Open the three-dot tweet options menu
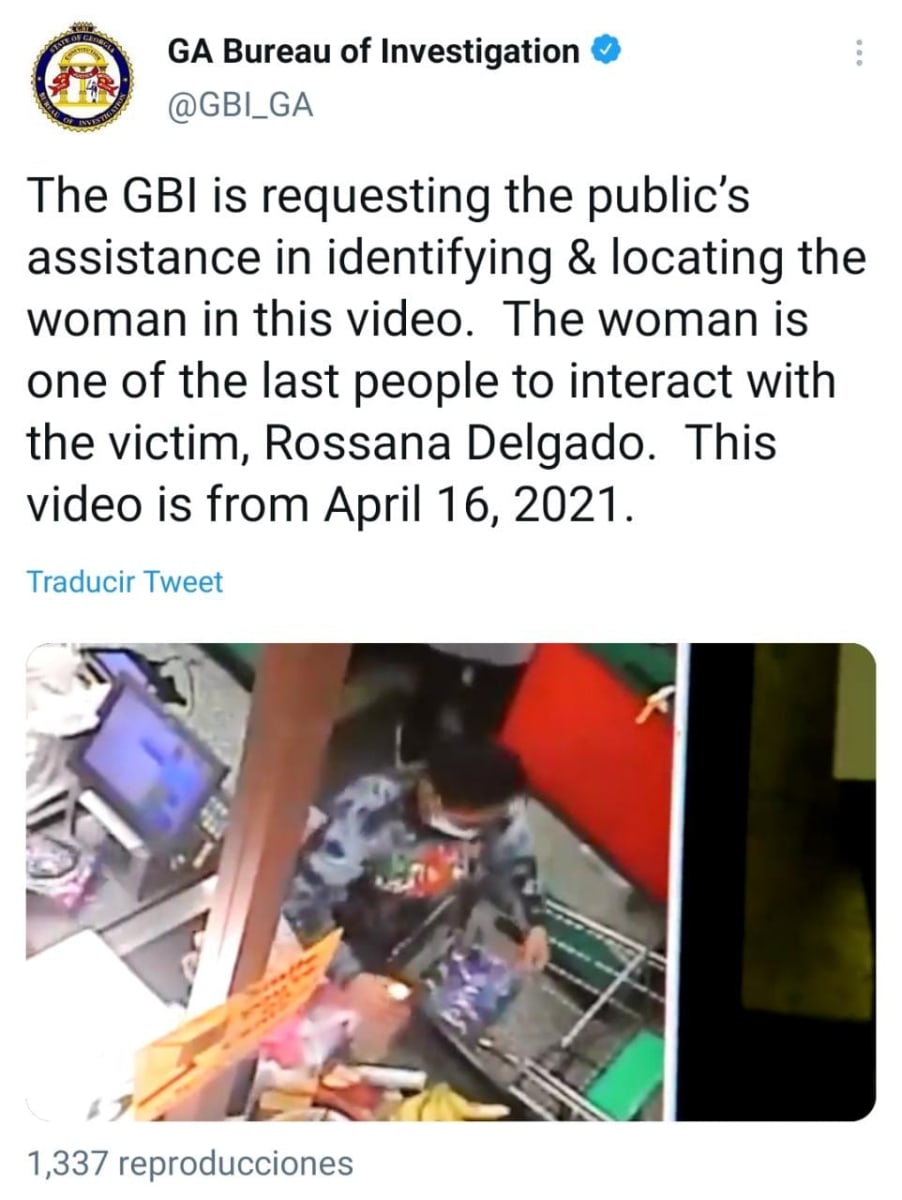 (857, 54)
